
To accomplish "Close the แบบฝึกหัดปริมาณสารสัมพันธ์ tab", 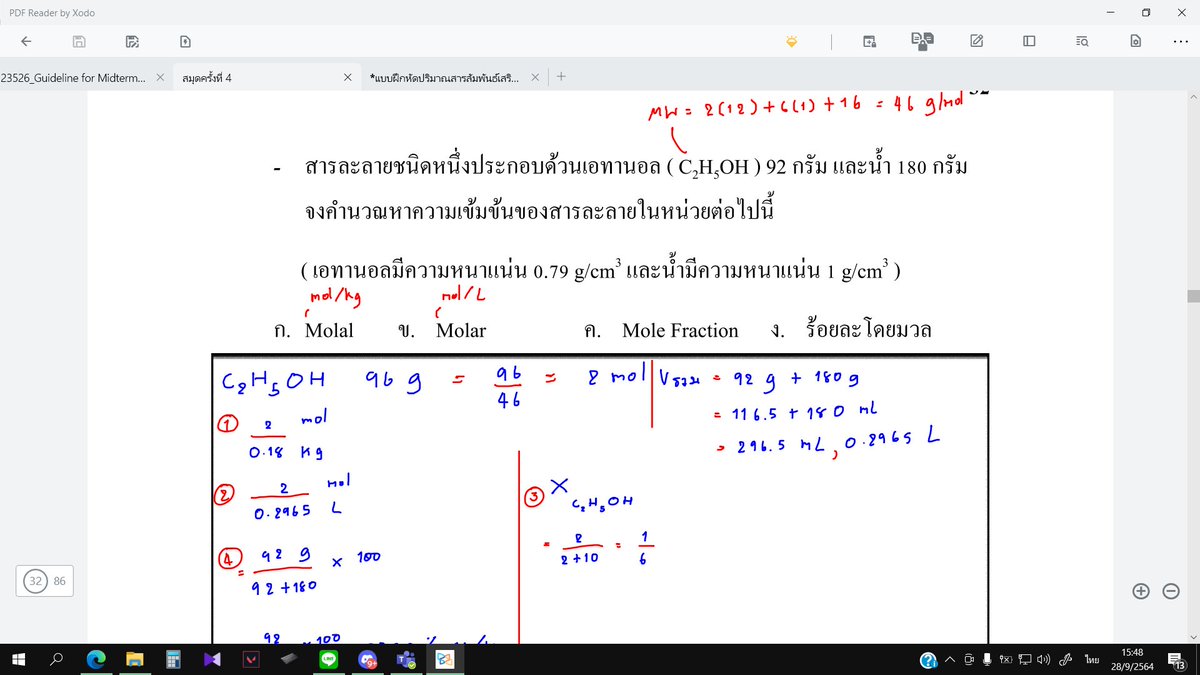I will 535,77.
